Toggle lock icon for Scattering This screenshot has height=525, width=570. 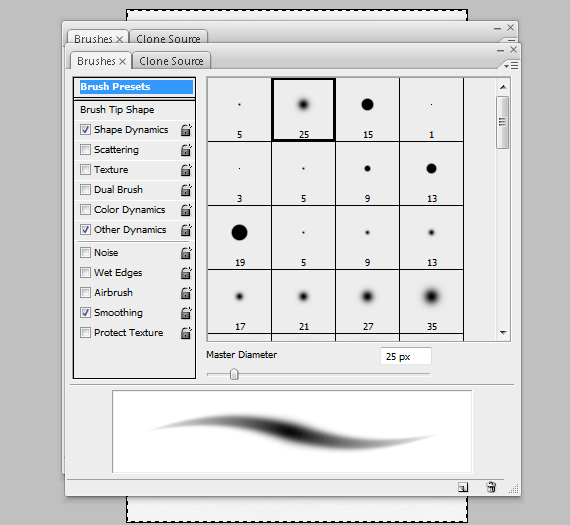tap(186, 150)
